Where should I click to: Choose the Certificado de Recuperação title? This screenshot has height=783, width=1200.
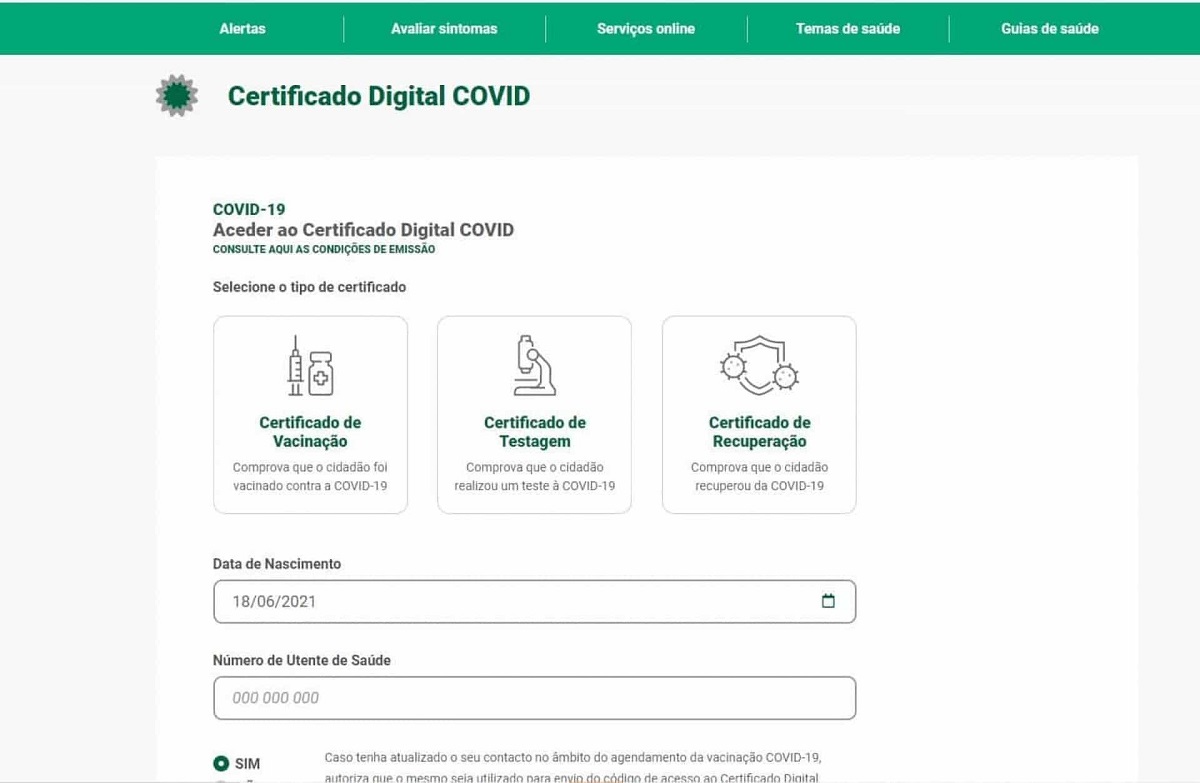click(759, 432)
